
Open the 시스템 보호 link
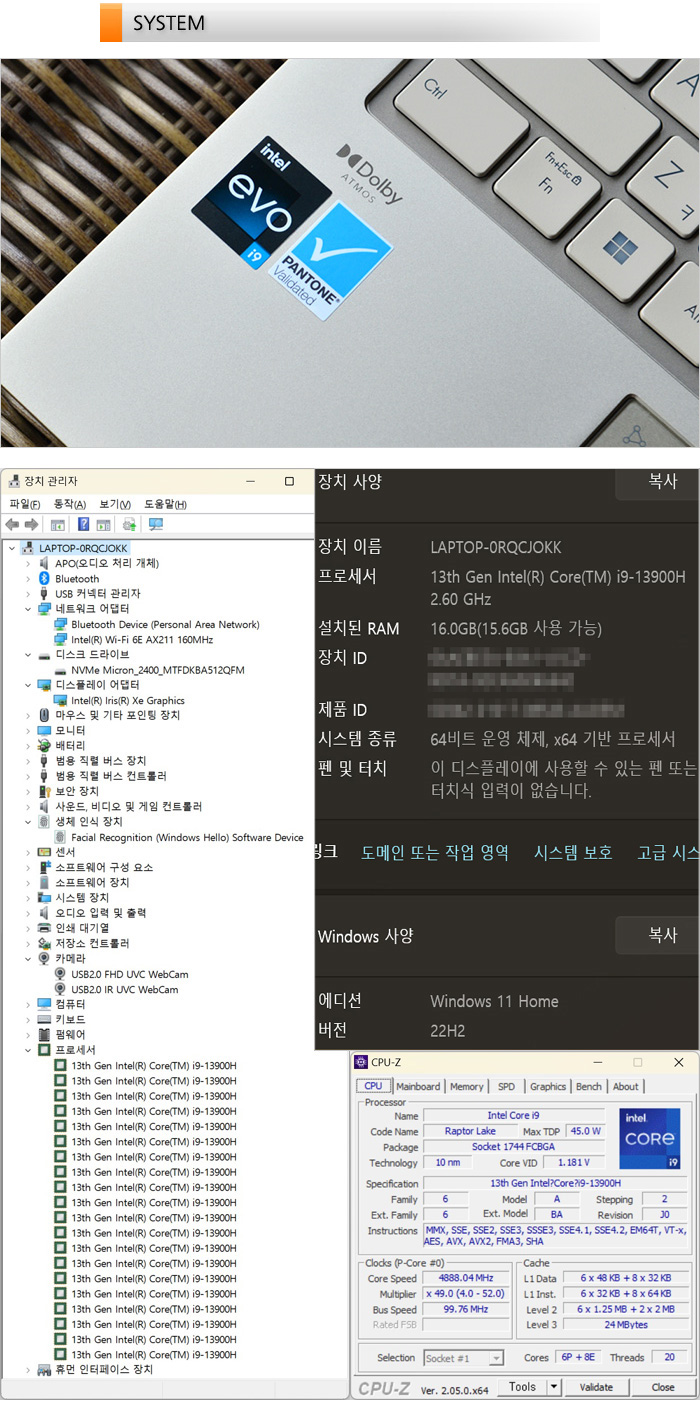573,852
